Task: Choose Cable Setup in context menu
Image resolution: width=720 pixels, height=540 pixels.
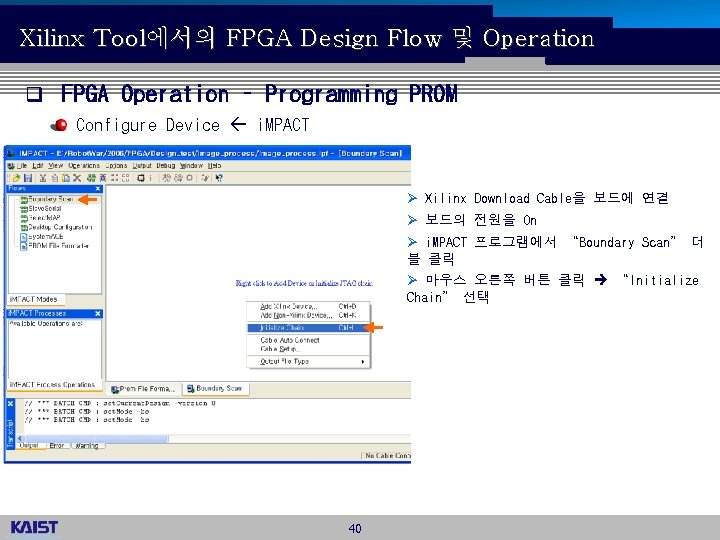Action: 308,349
